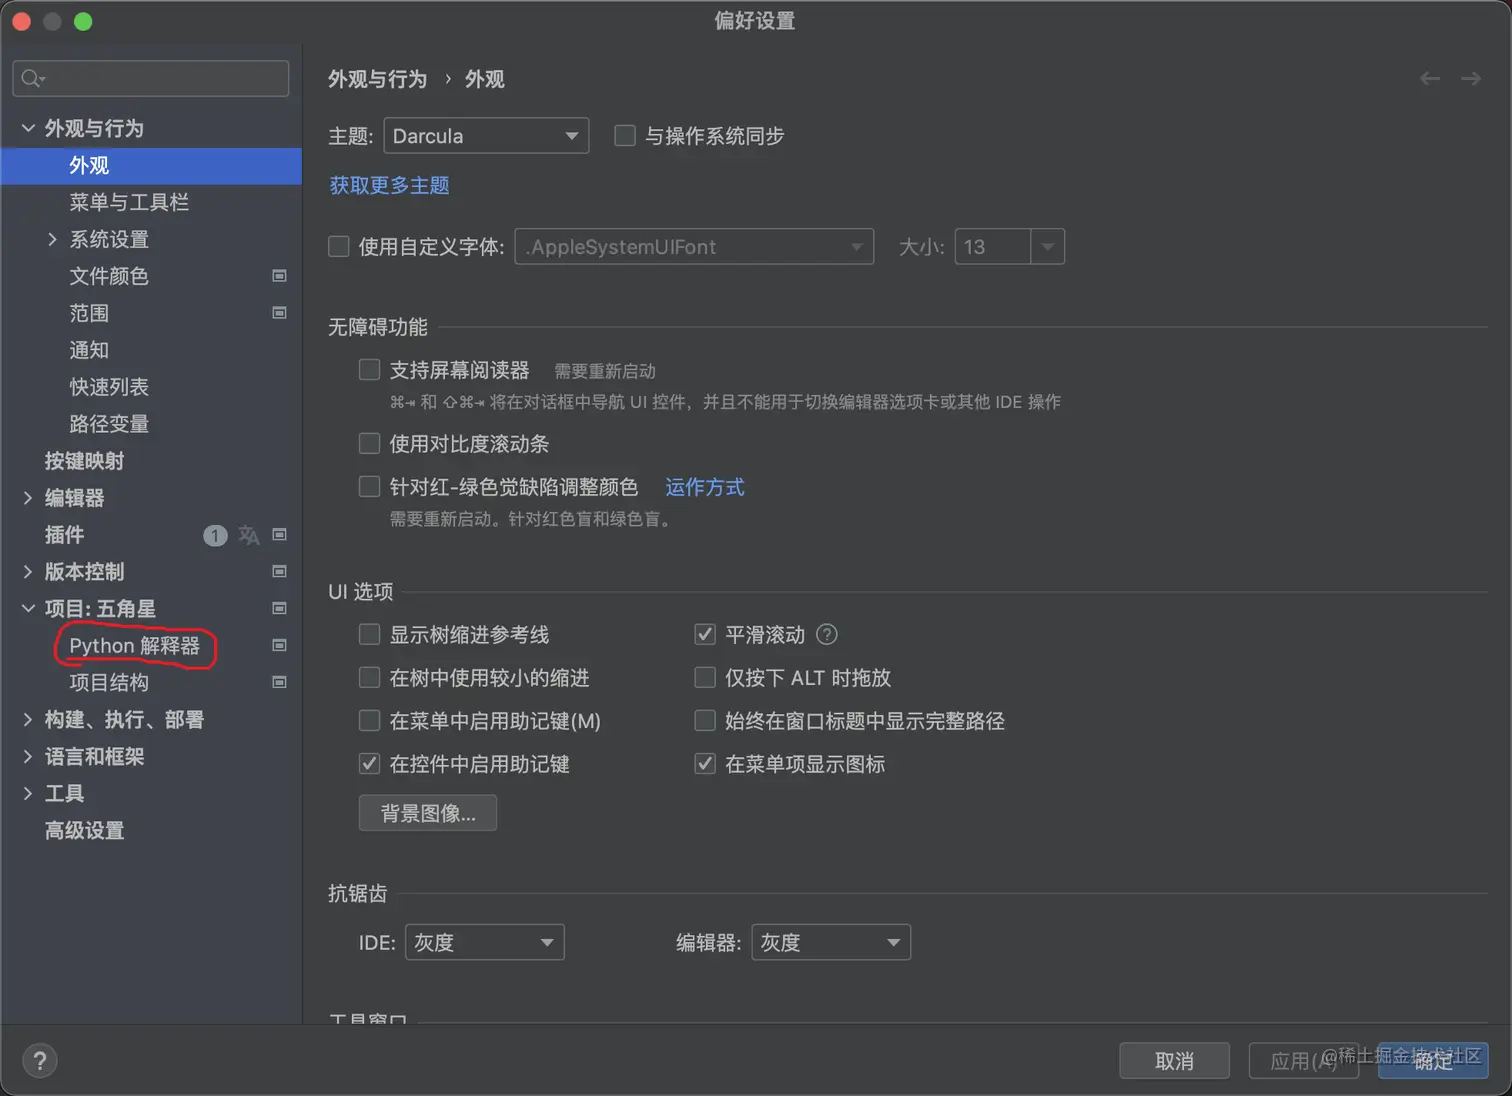Open the 获取更多主题 link
This screenshot has width=1512, height=1096.
[389, 185]
